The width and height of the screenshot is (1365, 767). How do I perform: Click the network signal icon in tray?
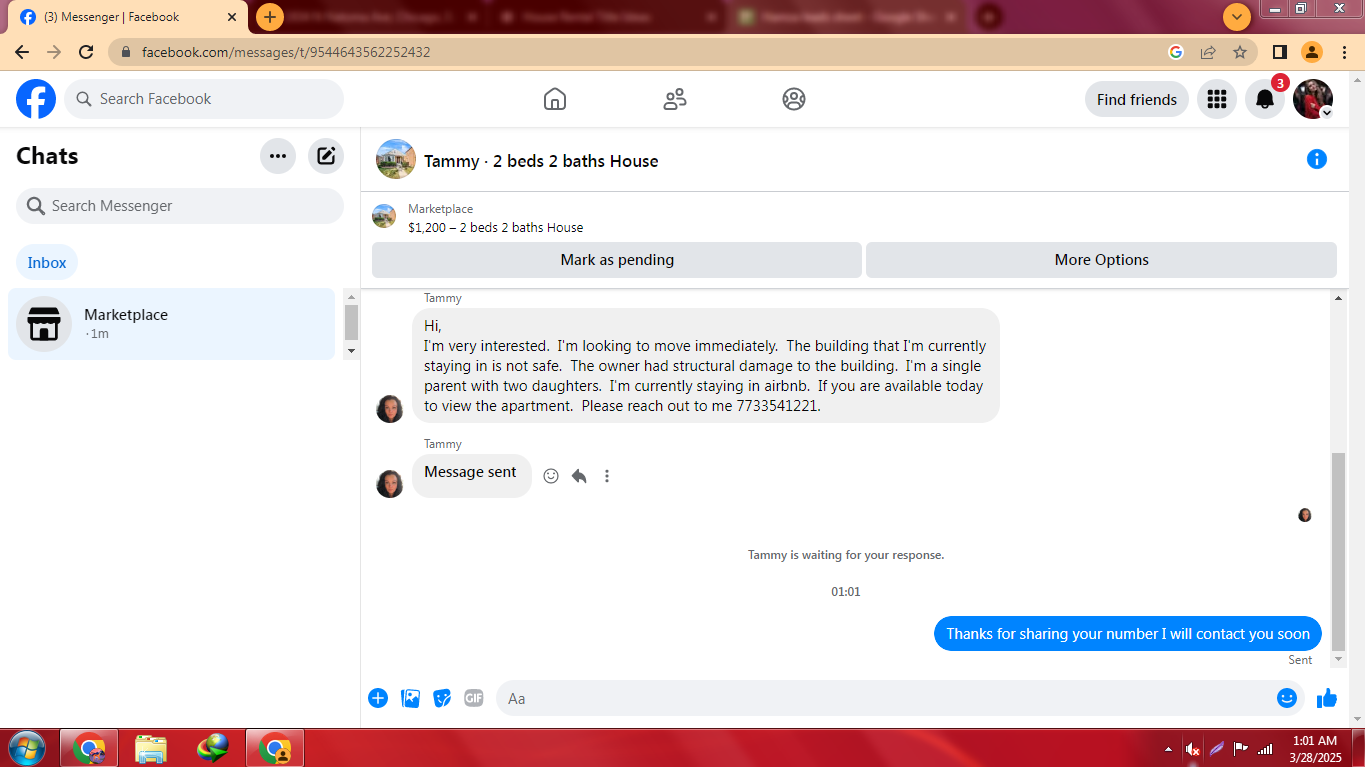[x=1265, y=748]
